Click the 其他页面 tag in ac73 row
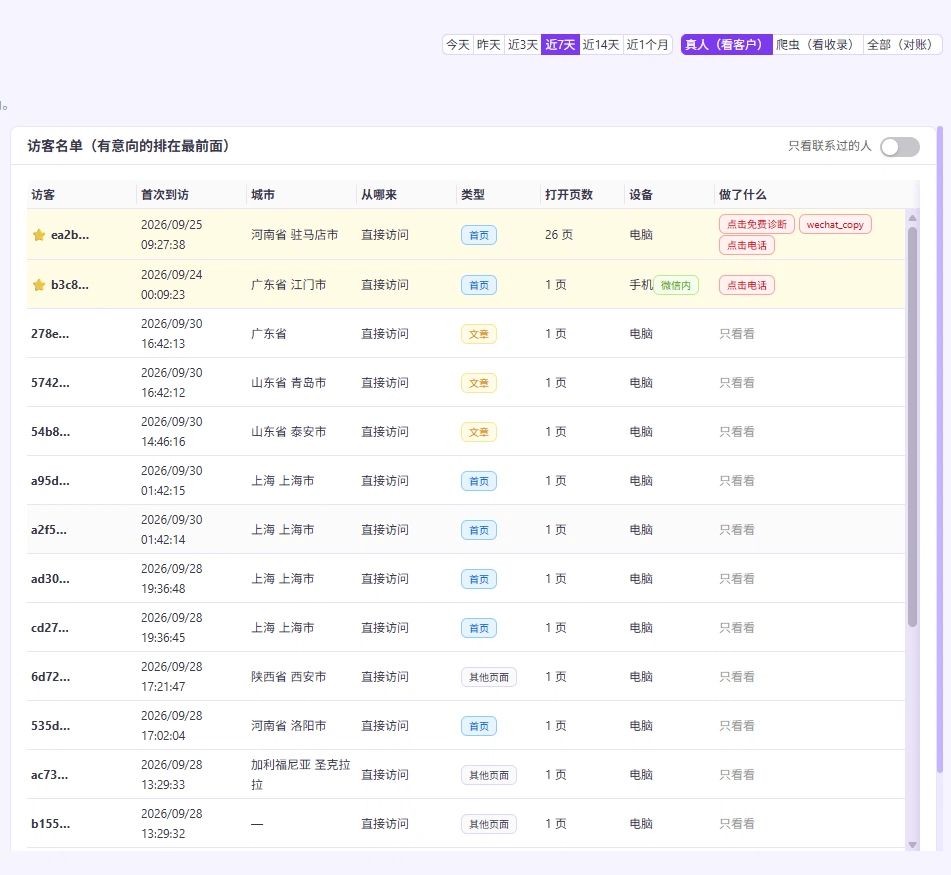951x875 pixels. pos(489,775)
